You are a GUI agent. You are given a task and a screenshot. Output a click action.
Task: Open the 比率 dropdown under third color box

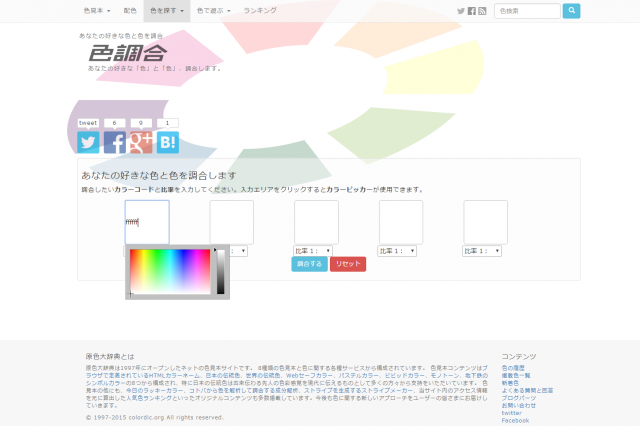pyautogui.click(x=313, y=251)
